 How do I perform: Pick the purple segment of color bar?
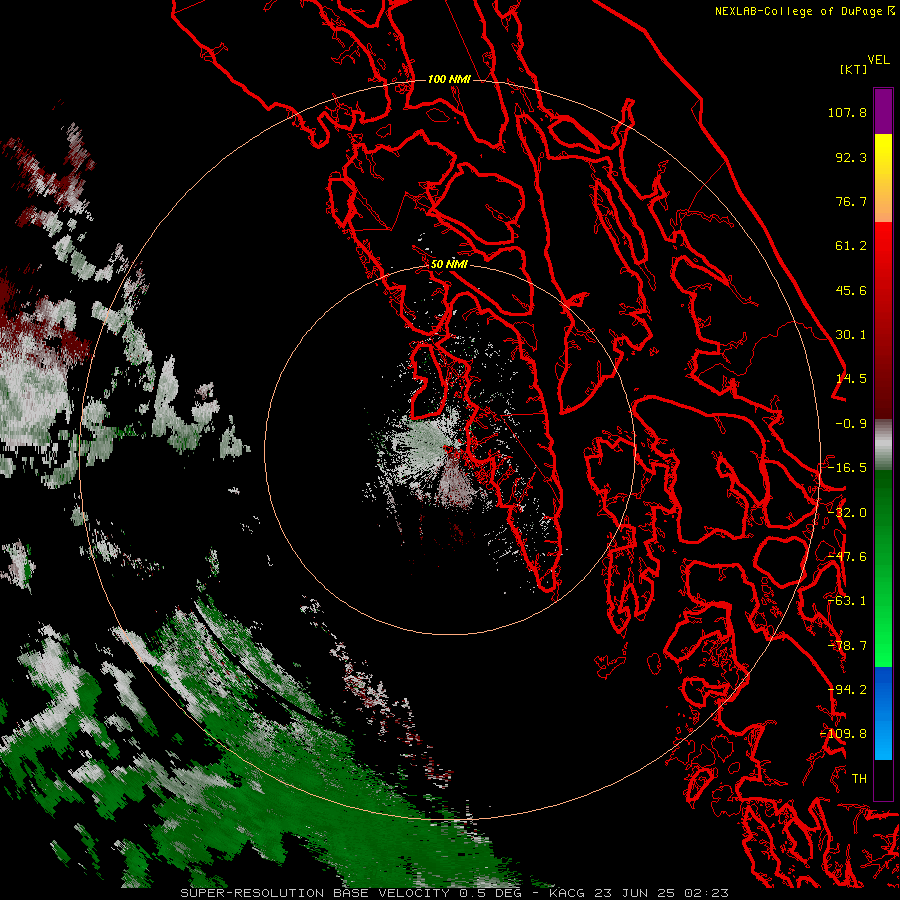883,111
